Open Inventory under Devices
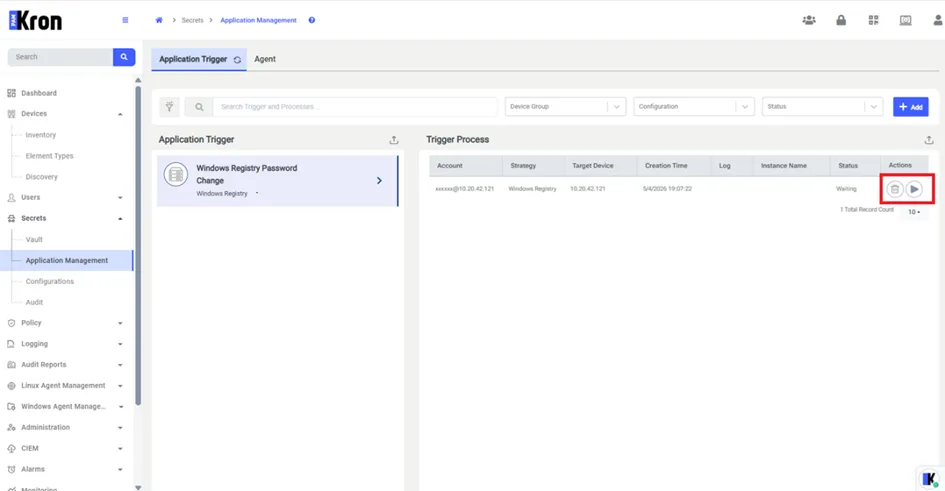 [x=40, y=135]
